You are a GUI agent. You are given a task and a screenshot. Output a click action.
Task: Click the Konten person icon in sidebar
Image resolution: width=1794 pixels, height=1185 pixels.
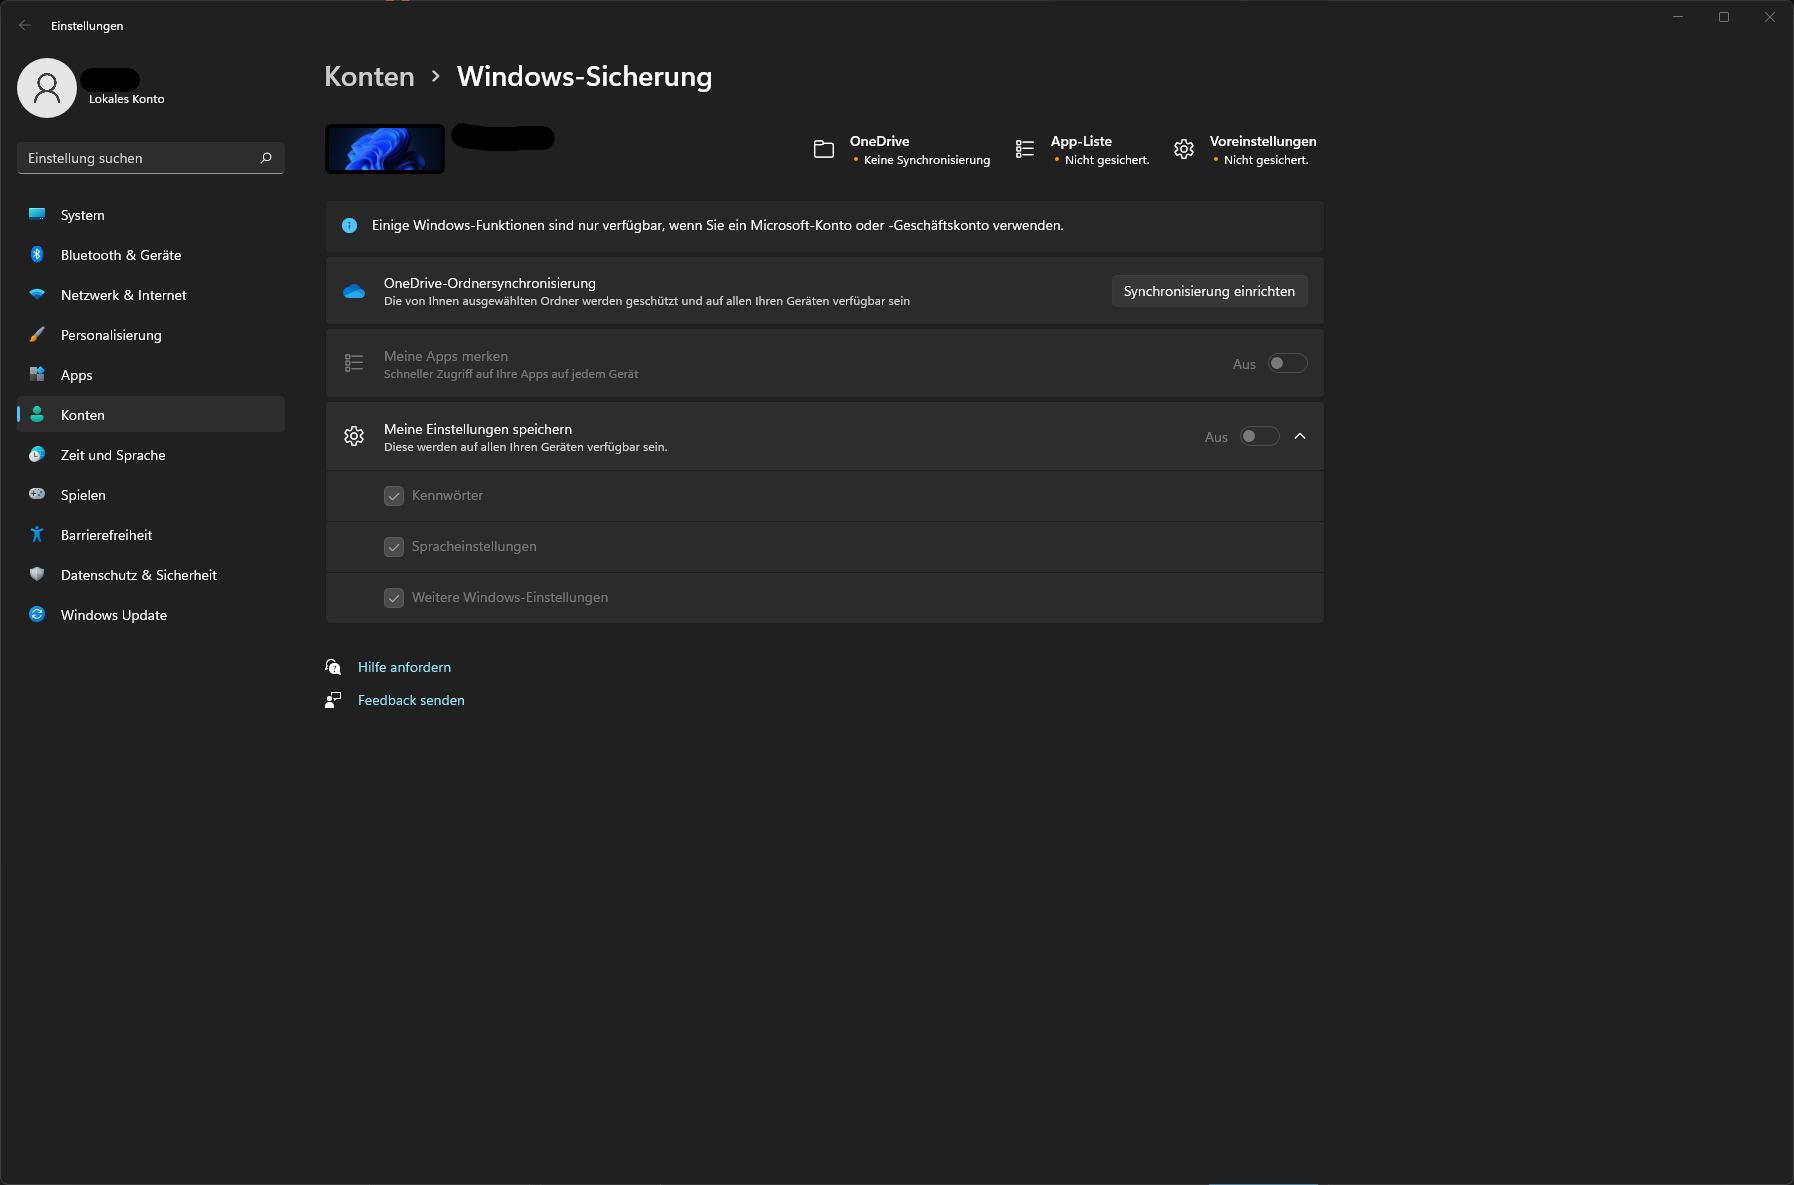tap(37, 414)
